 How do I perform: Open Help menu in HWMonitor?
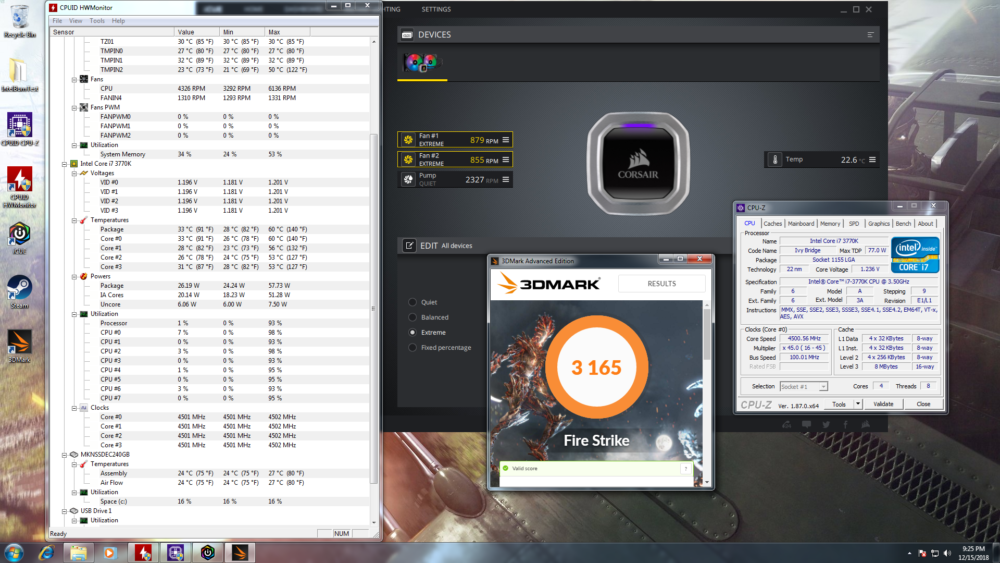coord(118,21)
